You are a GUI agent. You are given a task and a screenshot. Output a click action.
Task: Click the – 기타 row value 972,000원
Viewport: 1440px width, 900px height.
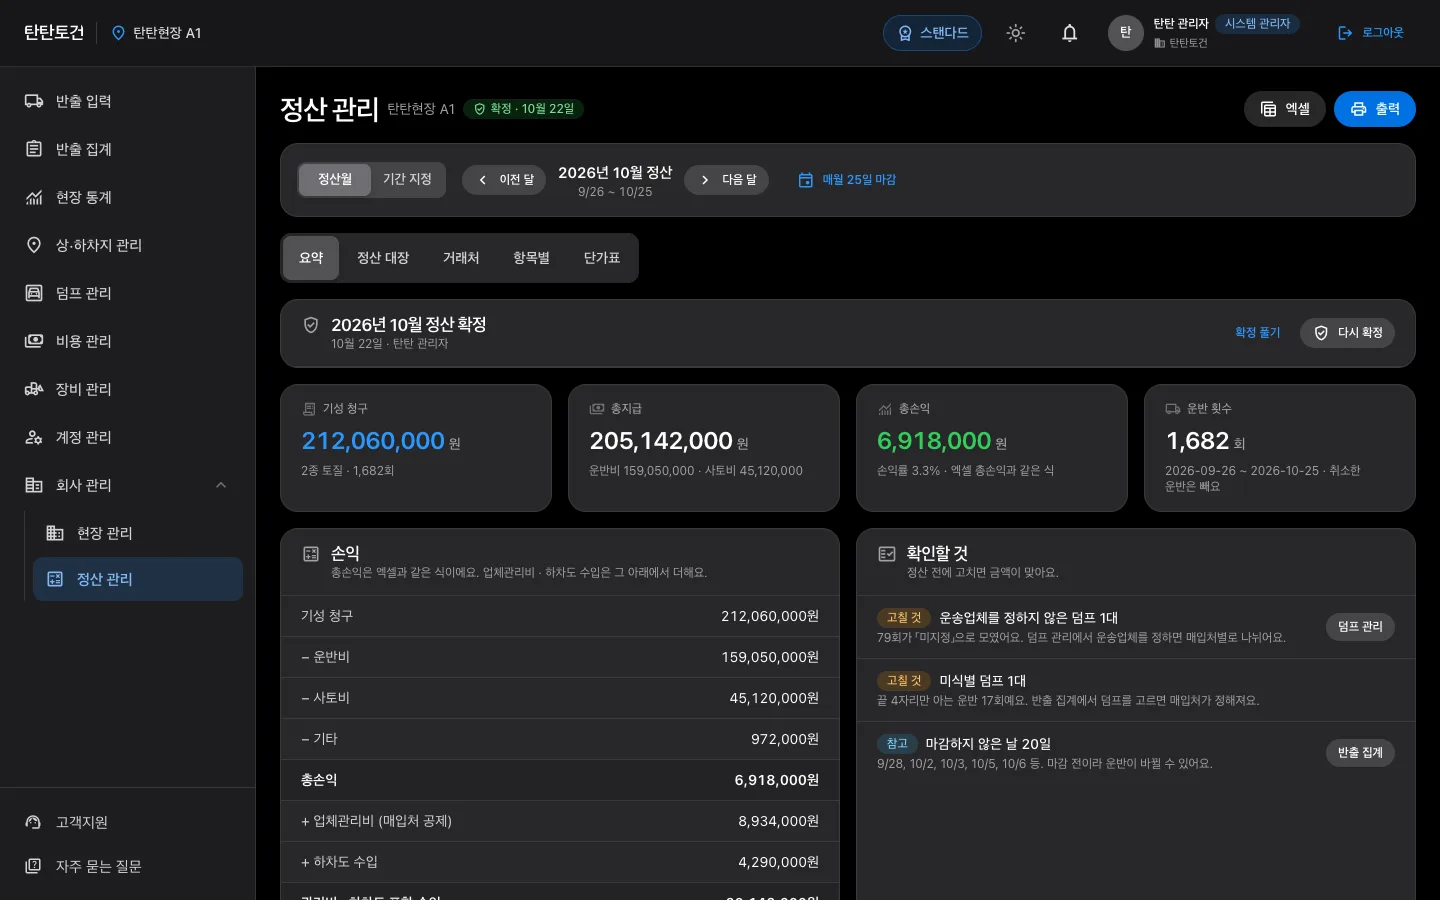click(x=785, y=739)
